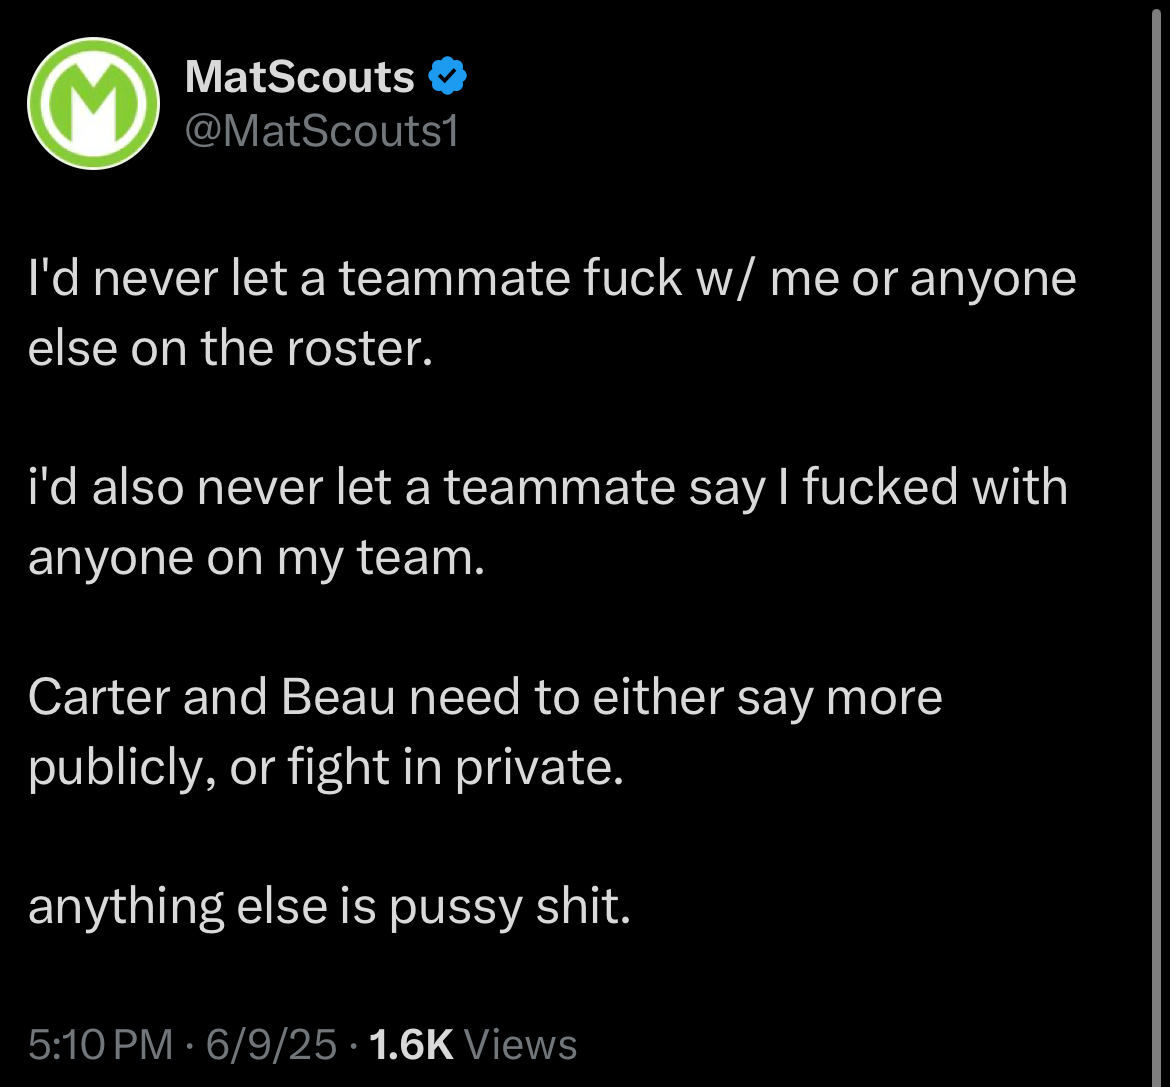The image size is (1170, 1087).
Task: Visit the @MatScouts1 handle profile
Action: pyautogui.click(x=322, y=131)
